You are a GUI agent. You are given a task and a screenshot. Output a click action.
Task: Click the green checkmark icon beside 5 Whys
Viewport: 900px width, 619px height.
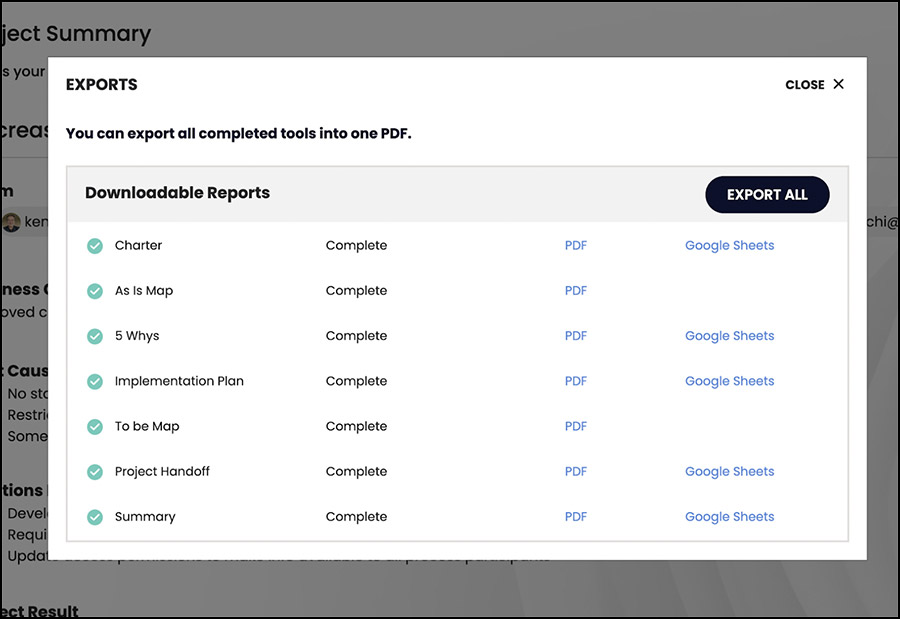tap(95, 336)
